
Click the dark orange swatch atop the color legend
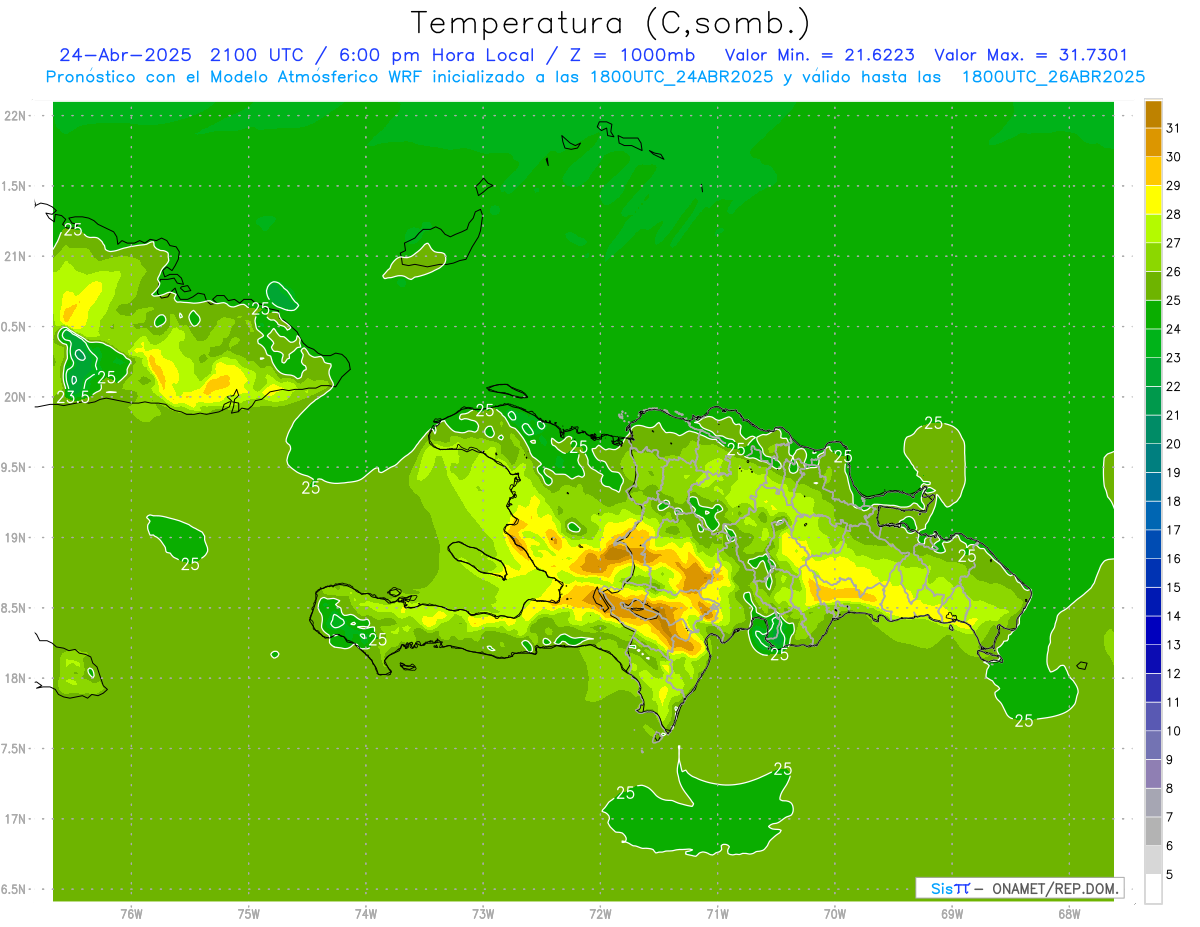tap(1153, 113)
